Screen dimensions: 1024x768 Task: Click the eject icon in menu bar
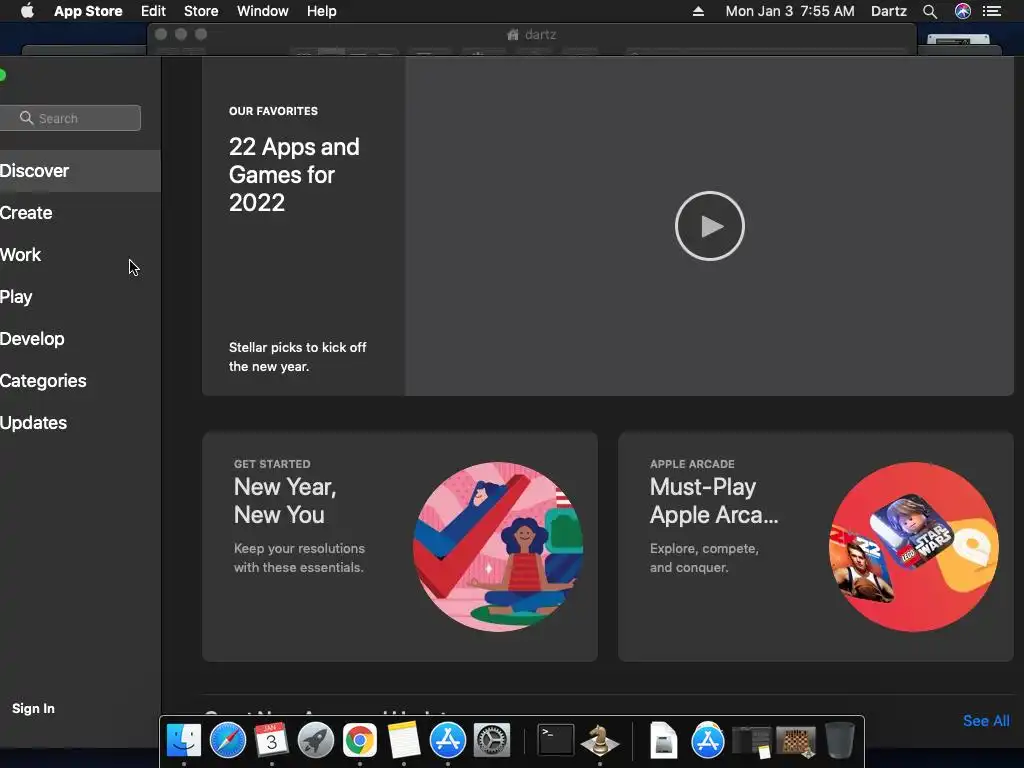tap(698, 11)
